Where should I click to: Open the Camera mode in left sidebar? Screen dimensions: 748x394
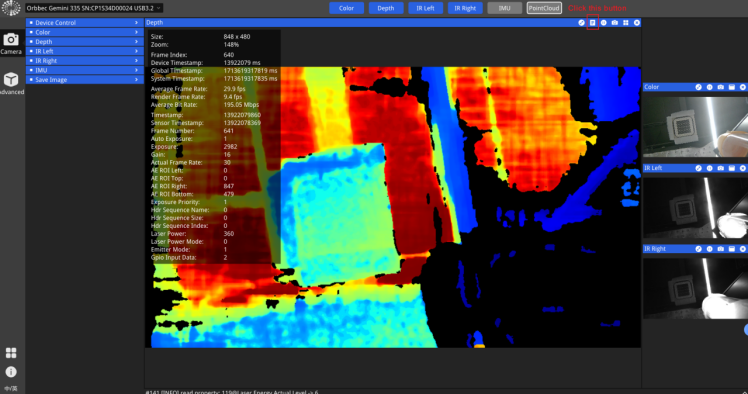[x=11, y=43]
